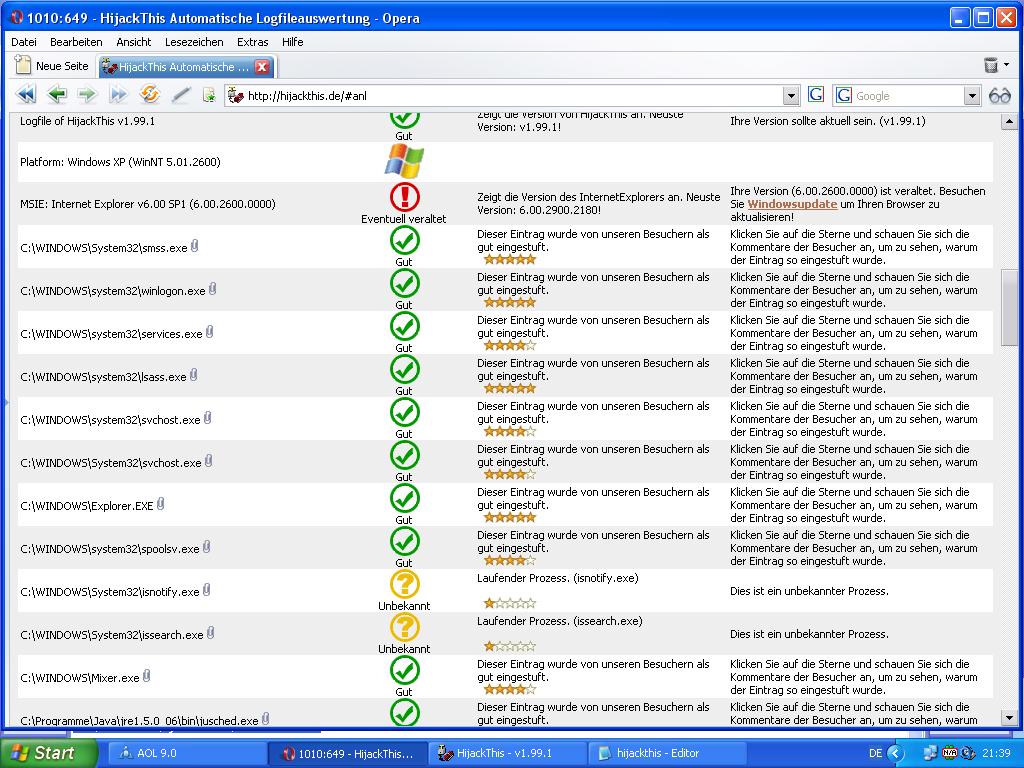Open the Windows Start button
The image size is (1024, 768).
click(x=50, y=753)
